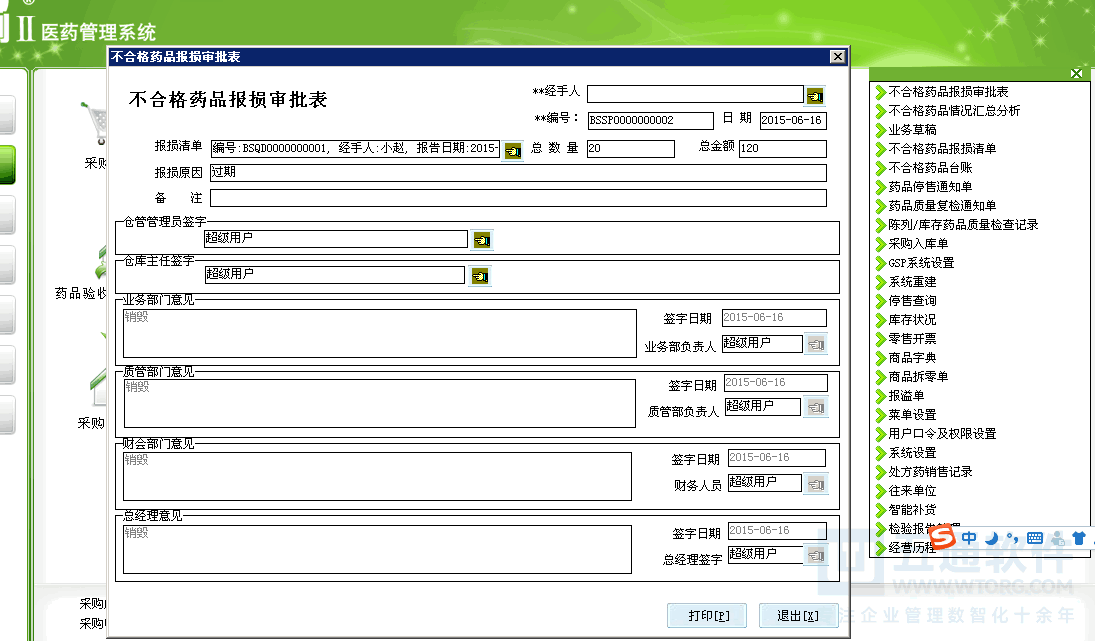
Task: Close the right side menu panel
Action: 1076,73
